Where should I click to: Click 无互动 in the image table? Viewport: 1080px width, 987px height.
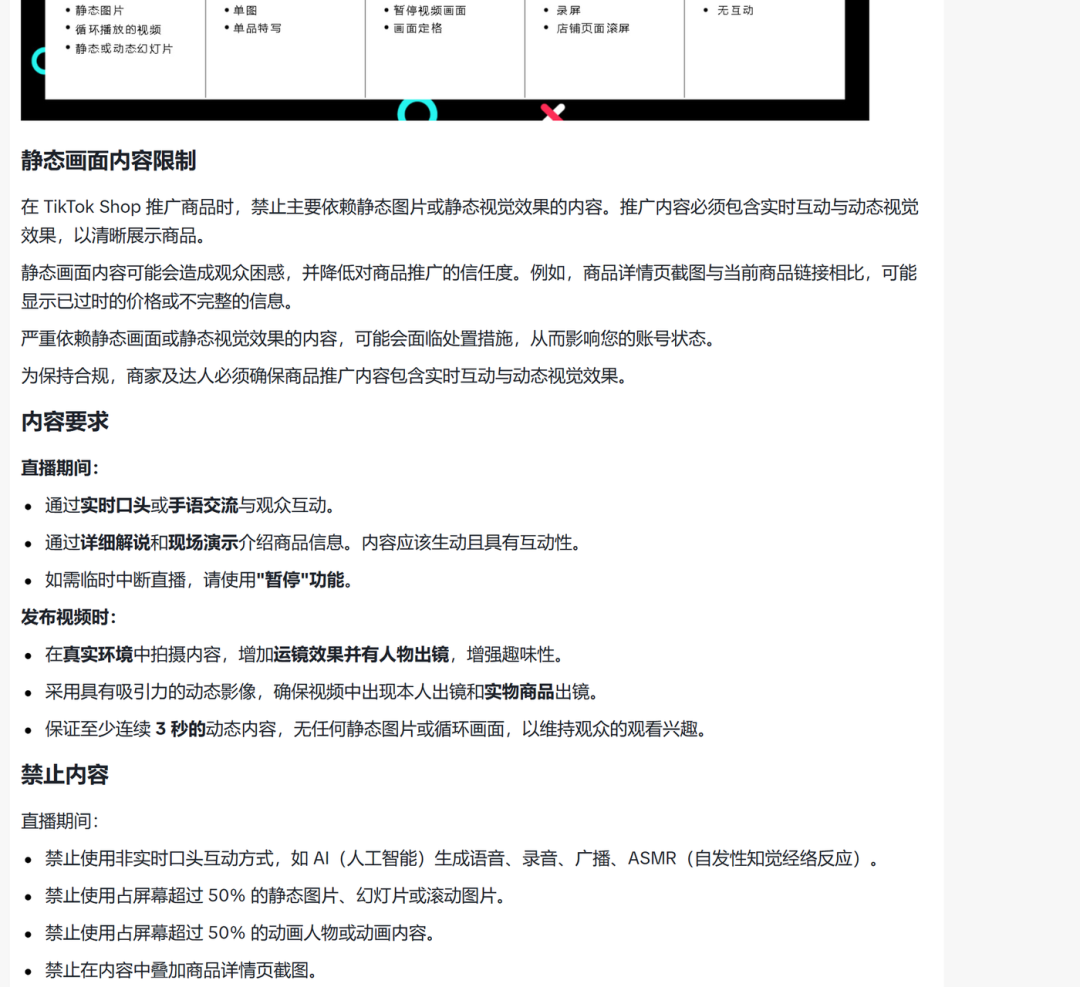[x=735, y=10]
